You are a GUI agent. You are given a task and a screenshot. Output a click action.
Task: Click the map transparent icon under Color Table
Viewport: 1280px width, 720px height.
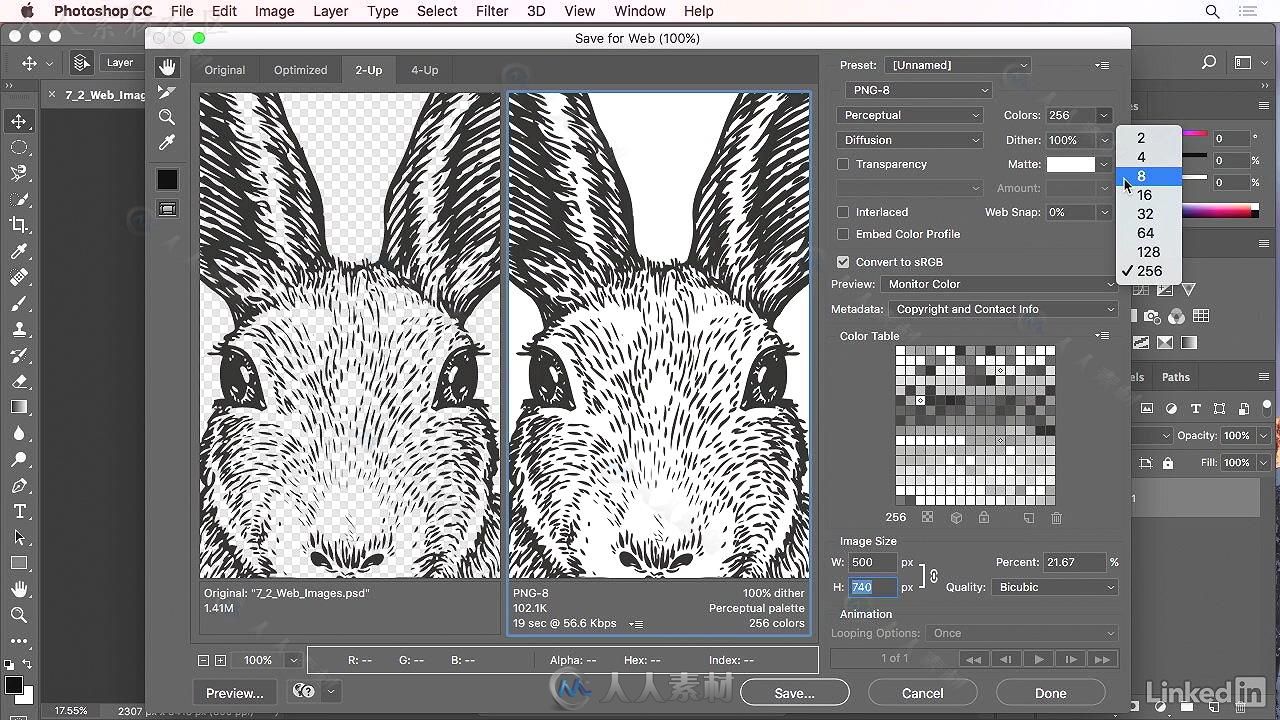click(x=928, y=517)
